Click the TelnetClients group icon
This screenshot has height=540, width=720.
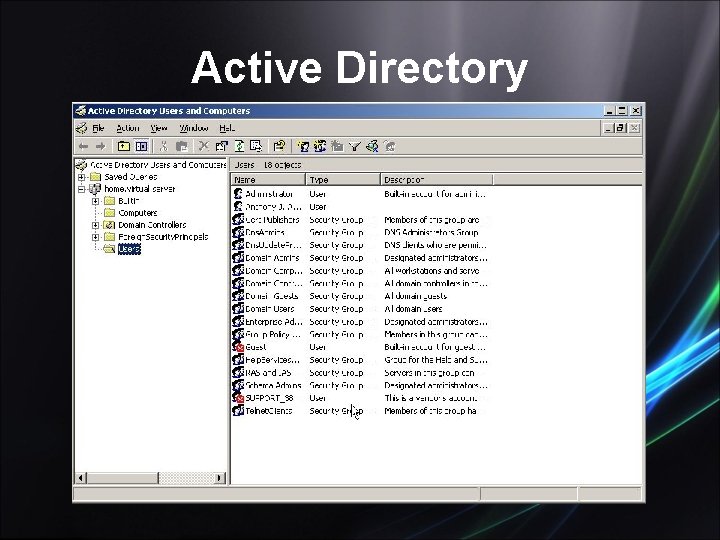(238, 411)
